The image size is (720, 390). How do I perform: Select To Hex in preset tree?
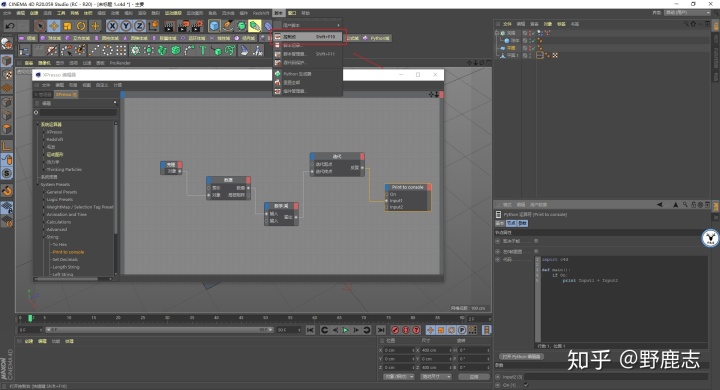click(60, 244)
